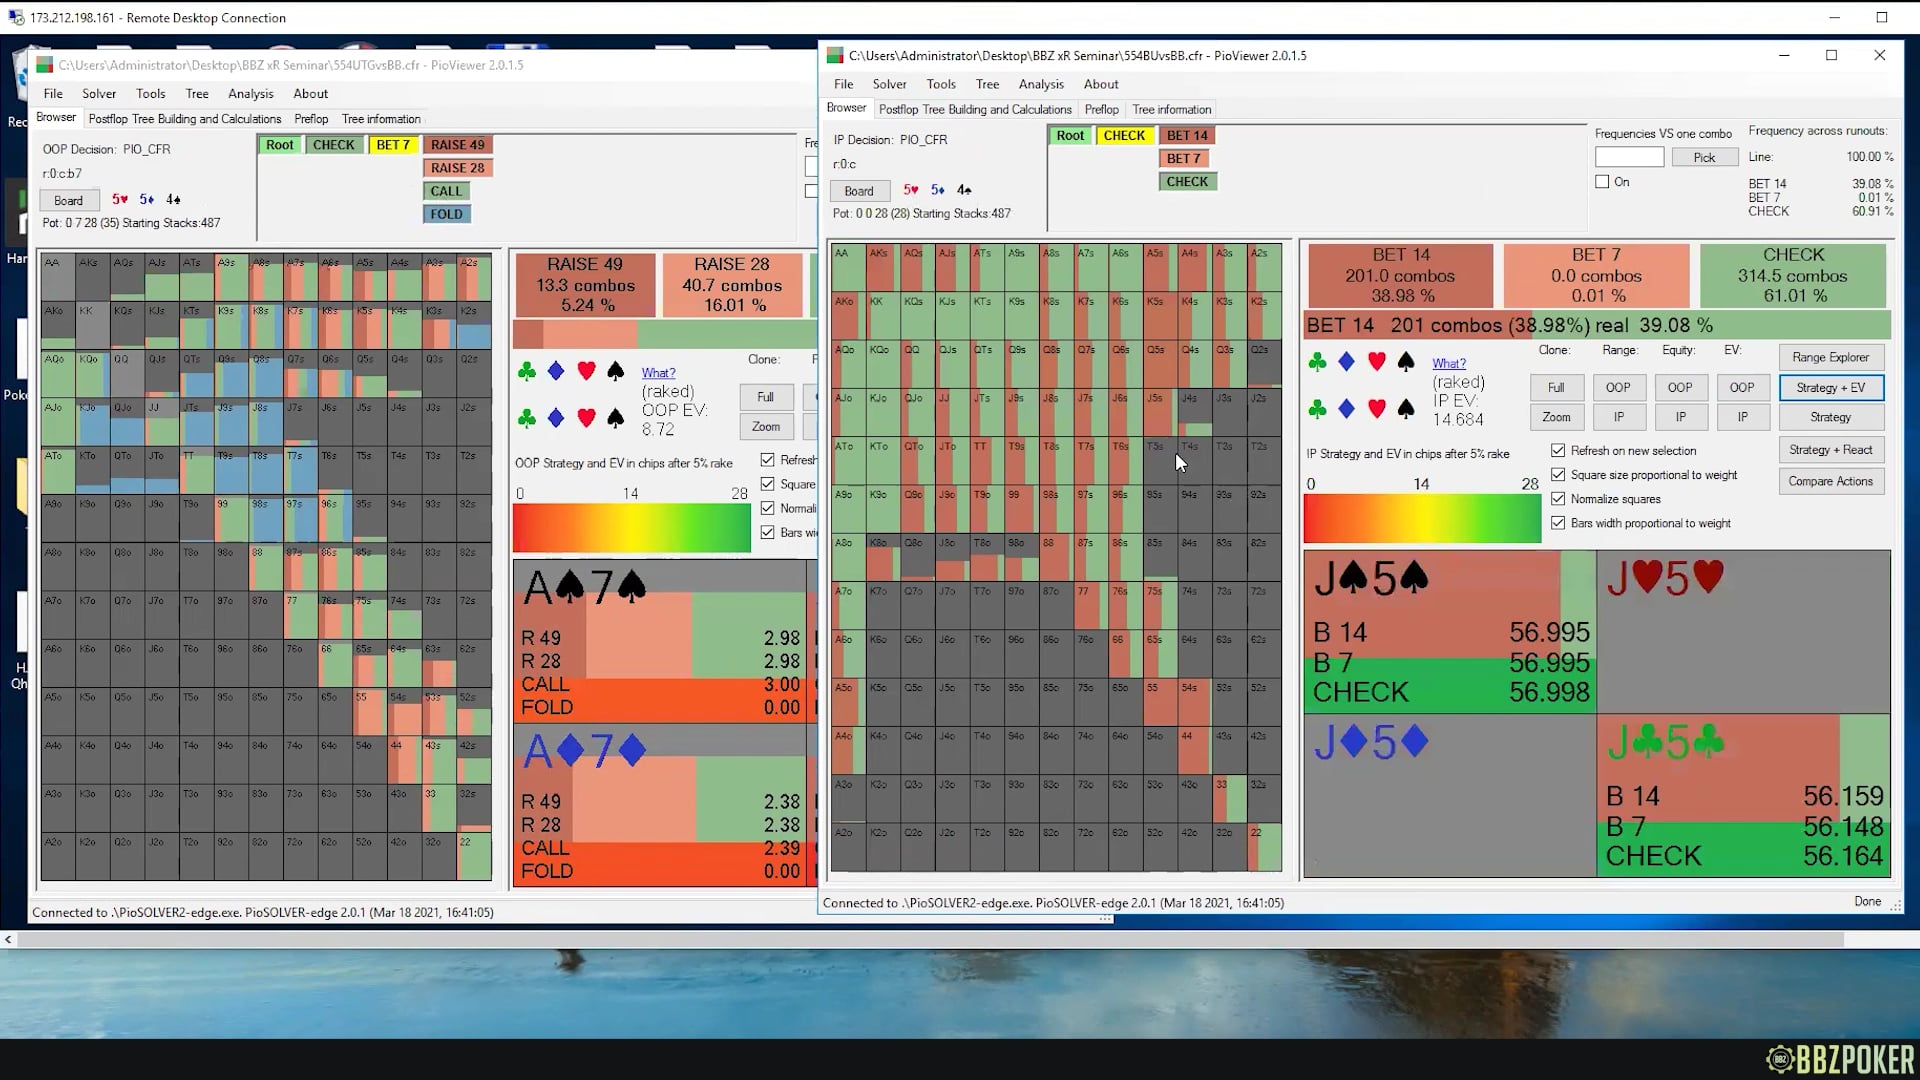Screen dimensions: 1920x1080
Task: Click the heart suit filter in OOP window
Action: pyautogui.click(x=585, y=370)
